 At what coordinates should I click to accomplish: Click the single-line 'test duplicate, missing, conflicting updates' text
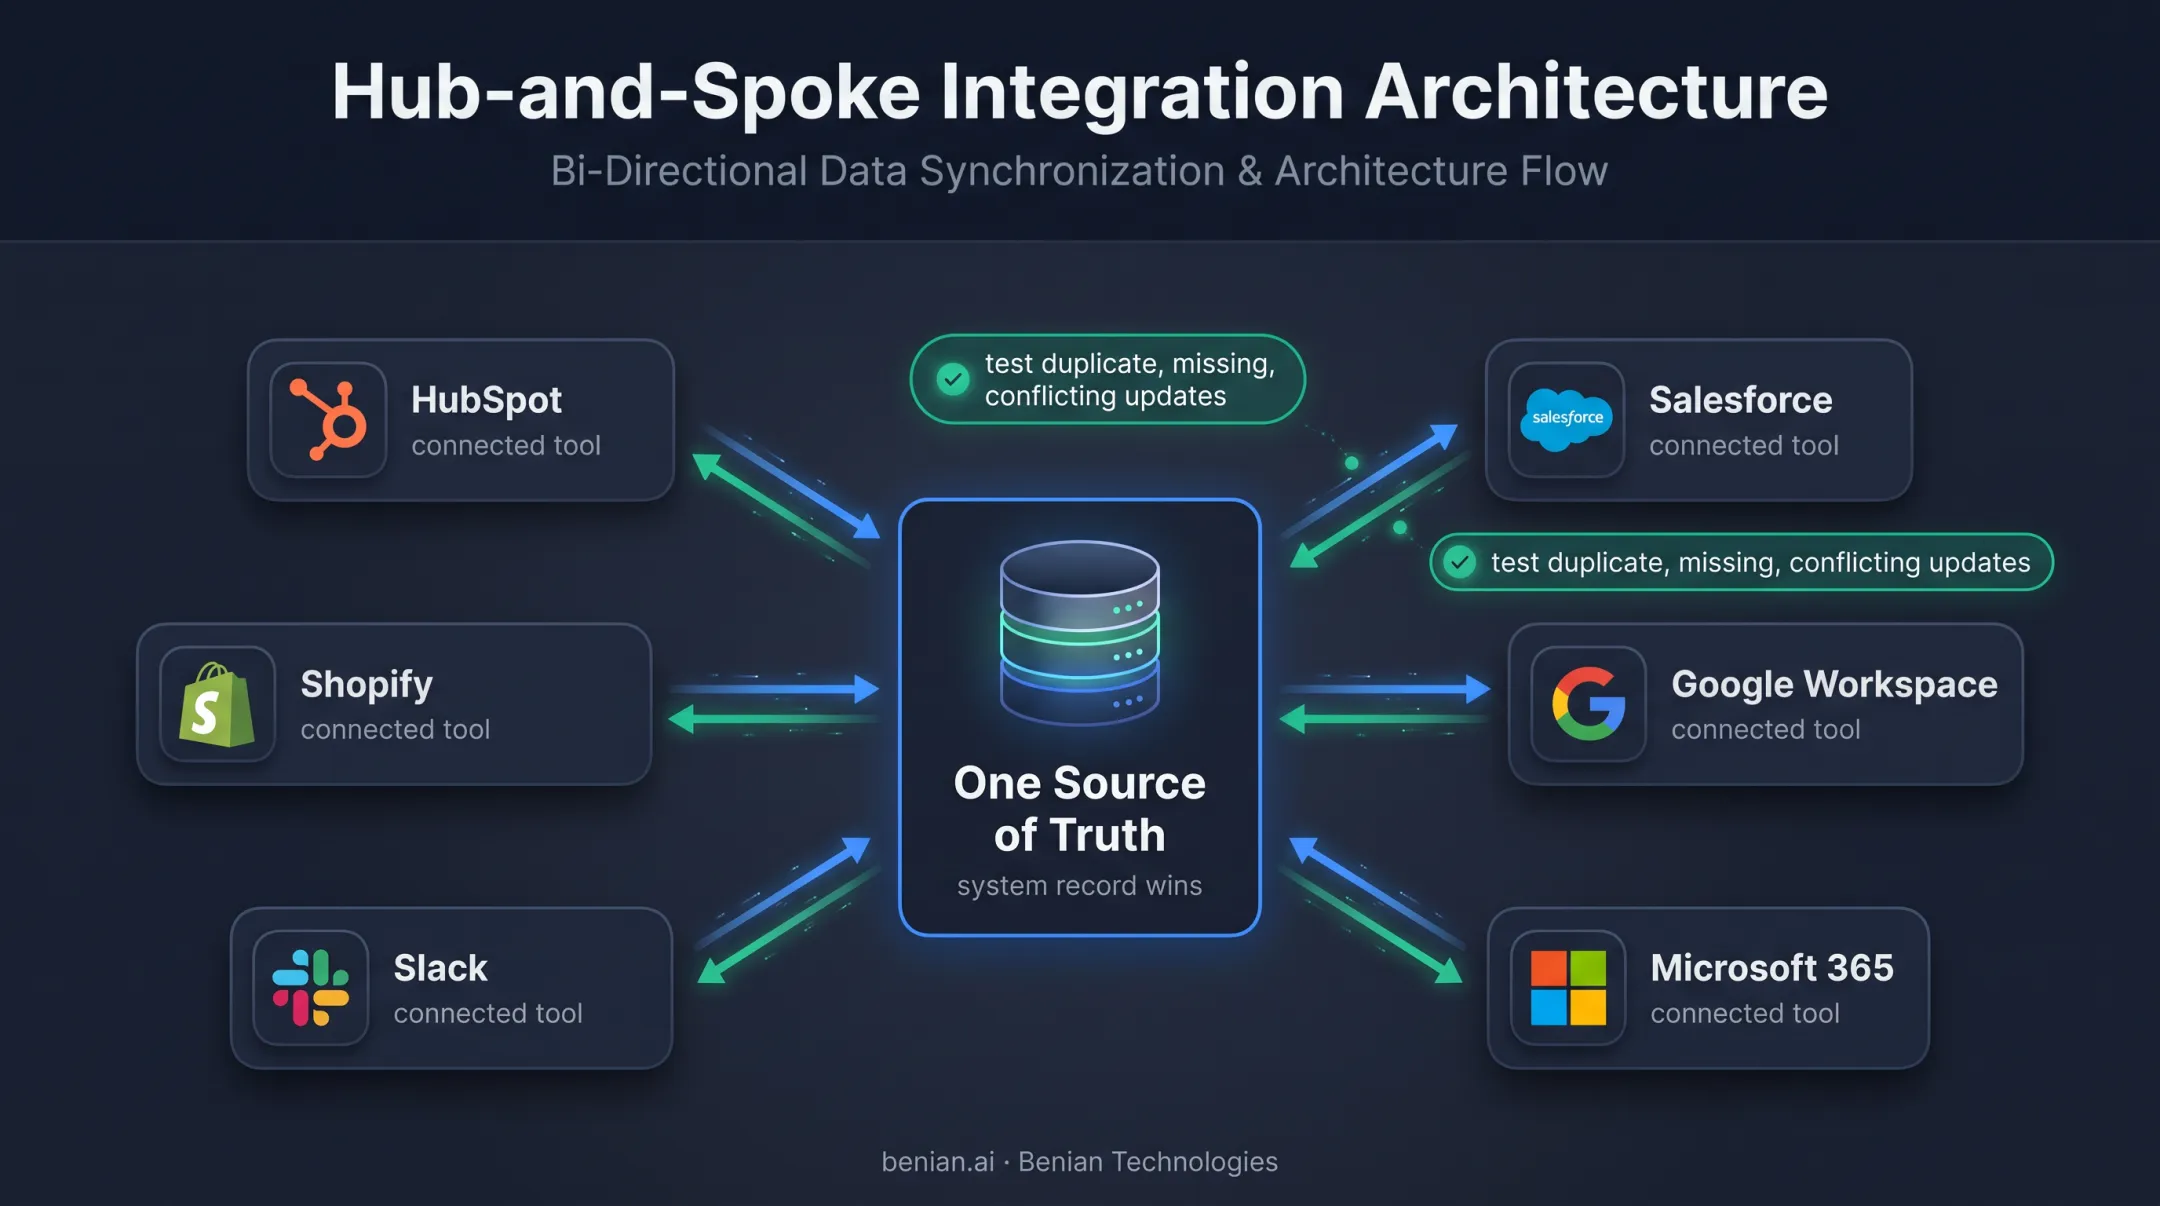click(x=1761, y=563)
